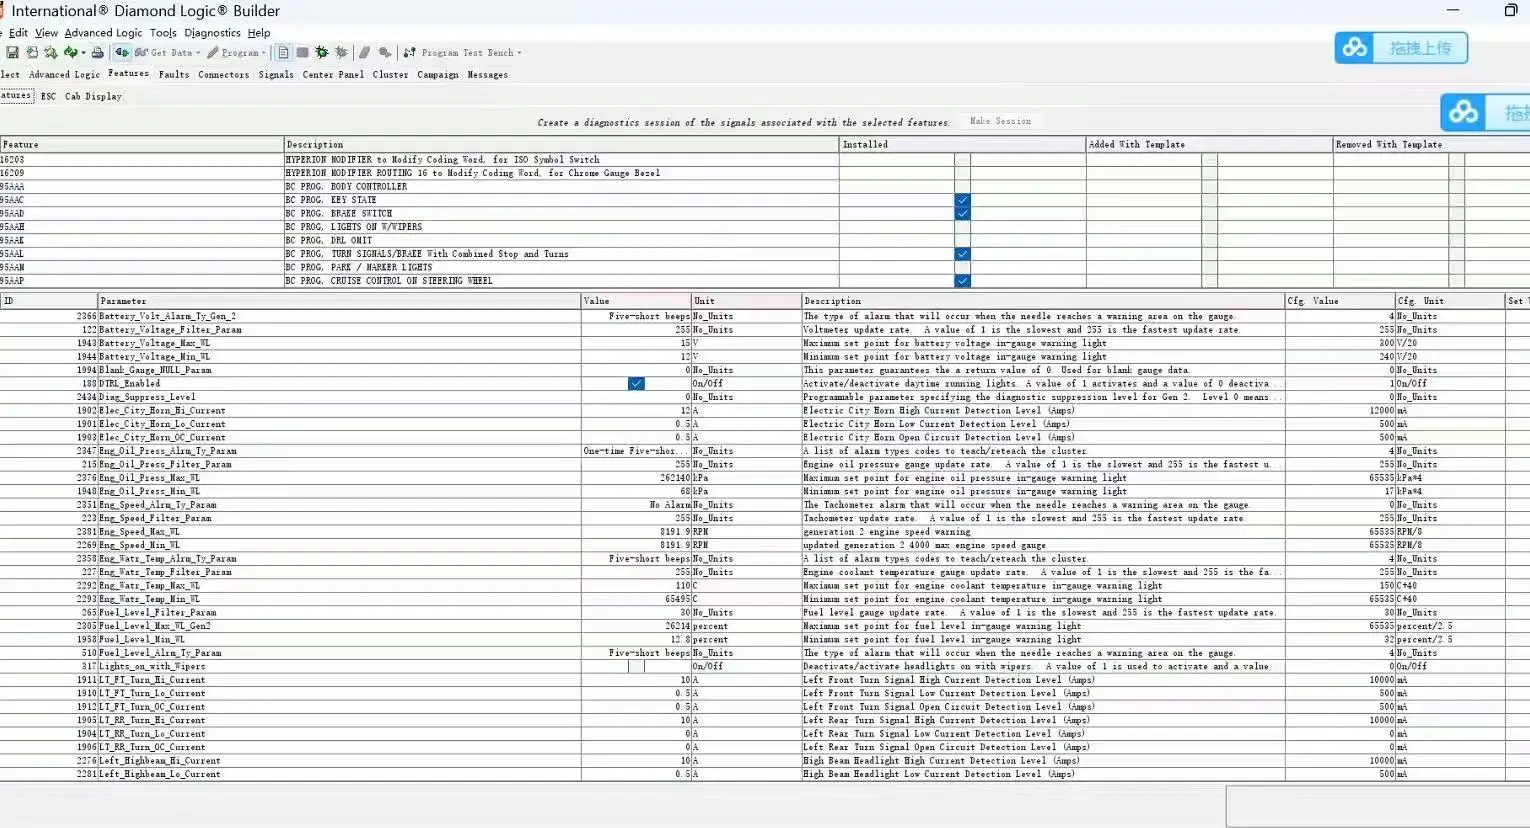Click the gray square stop toolbar icon

point(302,52)
